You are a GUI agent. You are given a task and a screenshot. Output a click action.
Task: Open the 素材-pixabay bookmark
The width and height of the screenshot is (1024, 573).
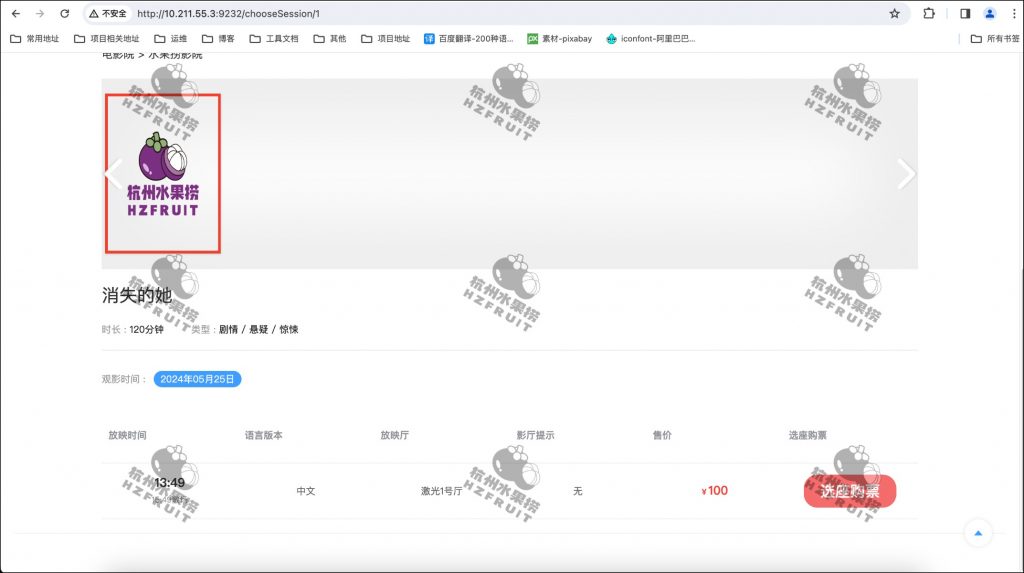tap(560, 39)
